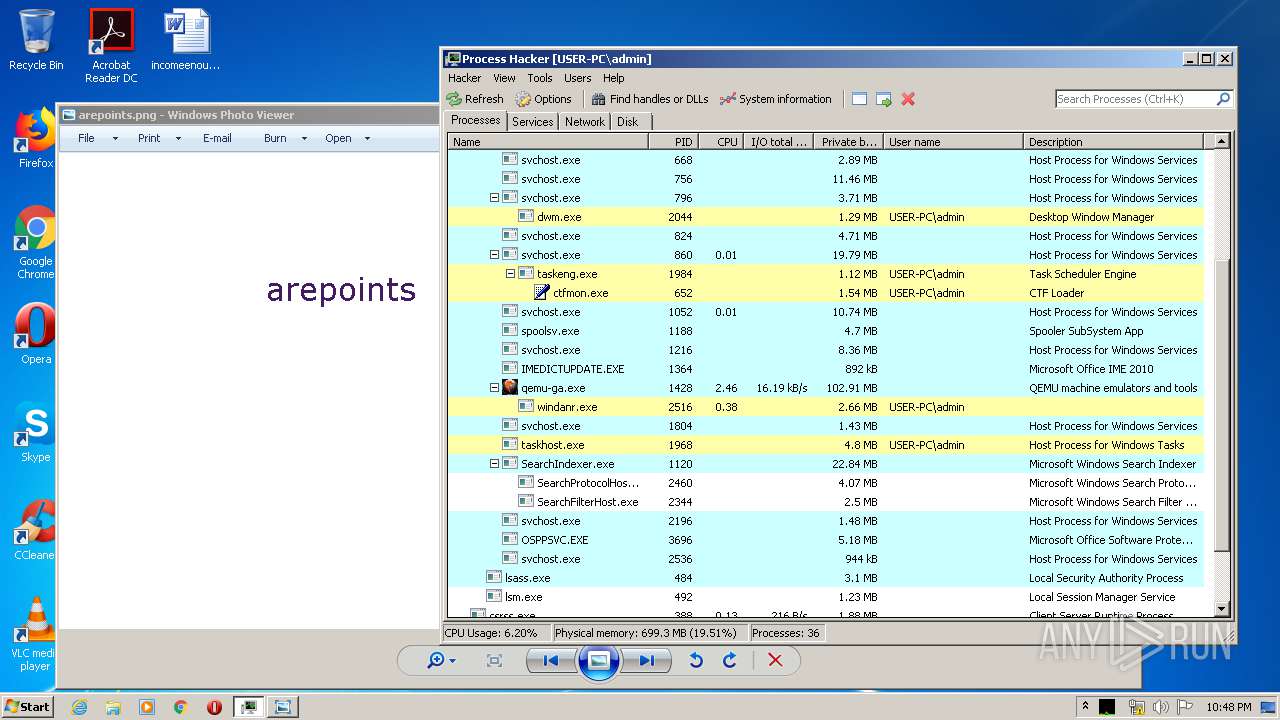Switch to the Network tab
Screen dimensions: 1280x720
click(585, 122)
